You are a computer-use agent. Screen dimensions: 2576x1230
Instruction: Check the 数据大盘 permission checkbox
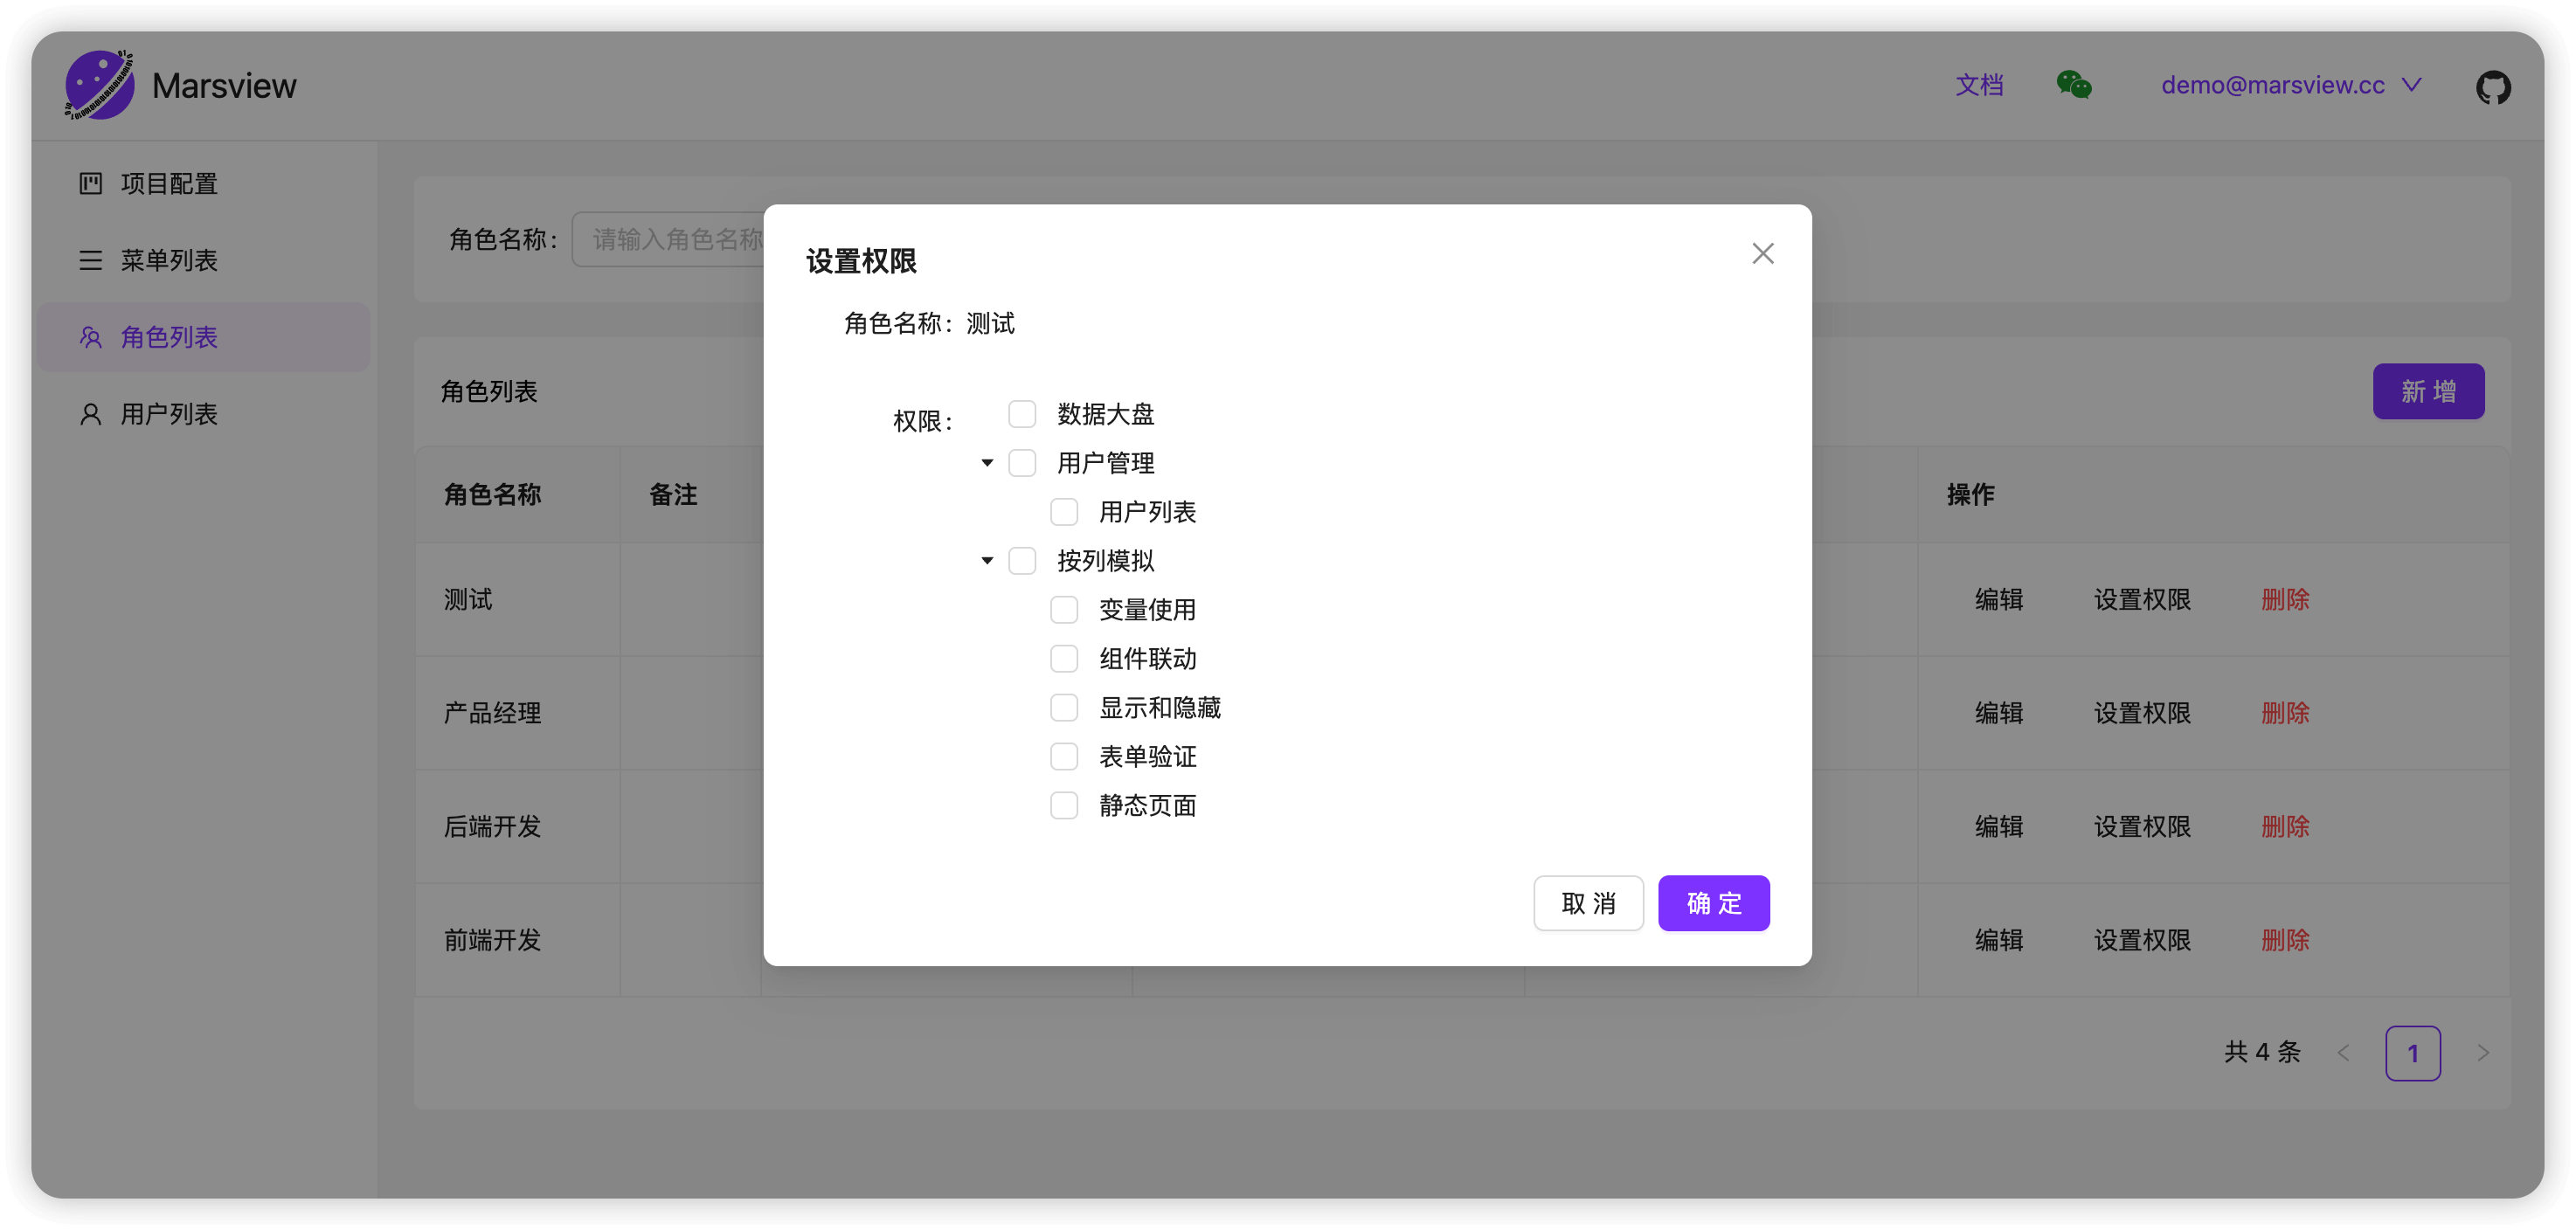tap(1021, 414)
